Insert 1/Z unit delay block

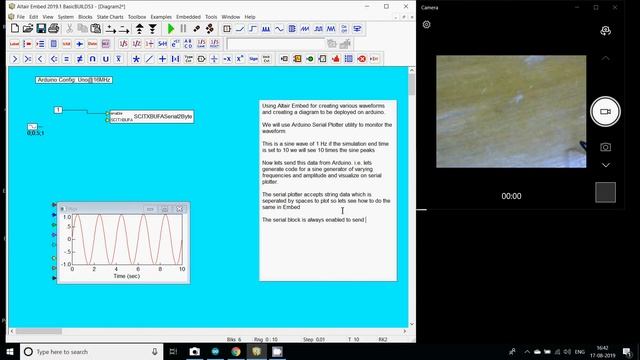(136, 44)
